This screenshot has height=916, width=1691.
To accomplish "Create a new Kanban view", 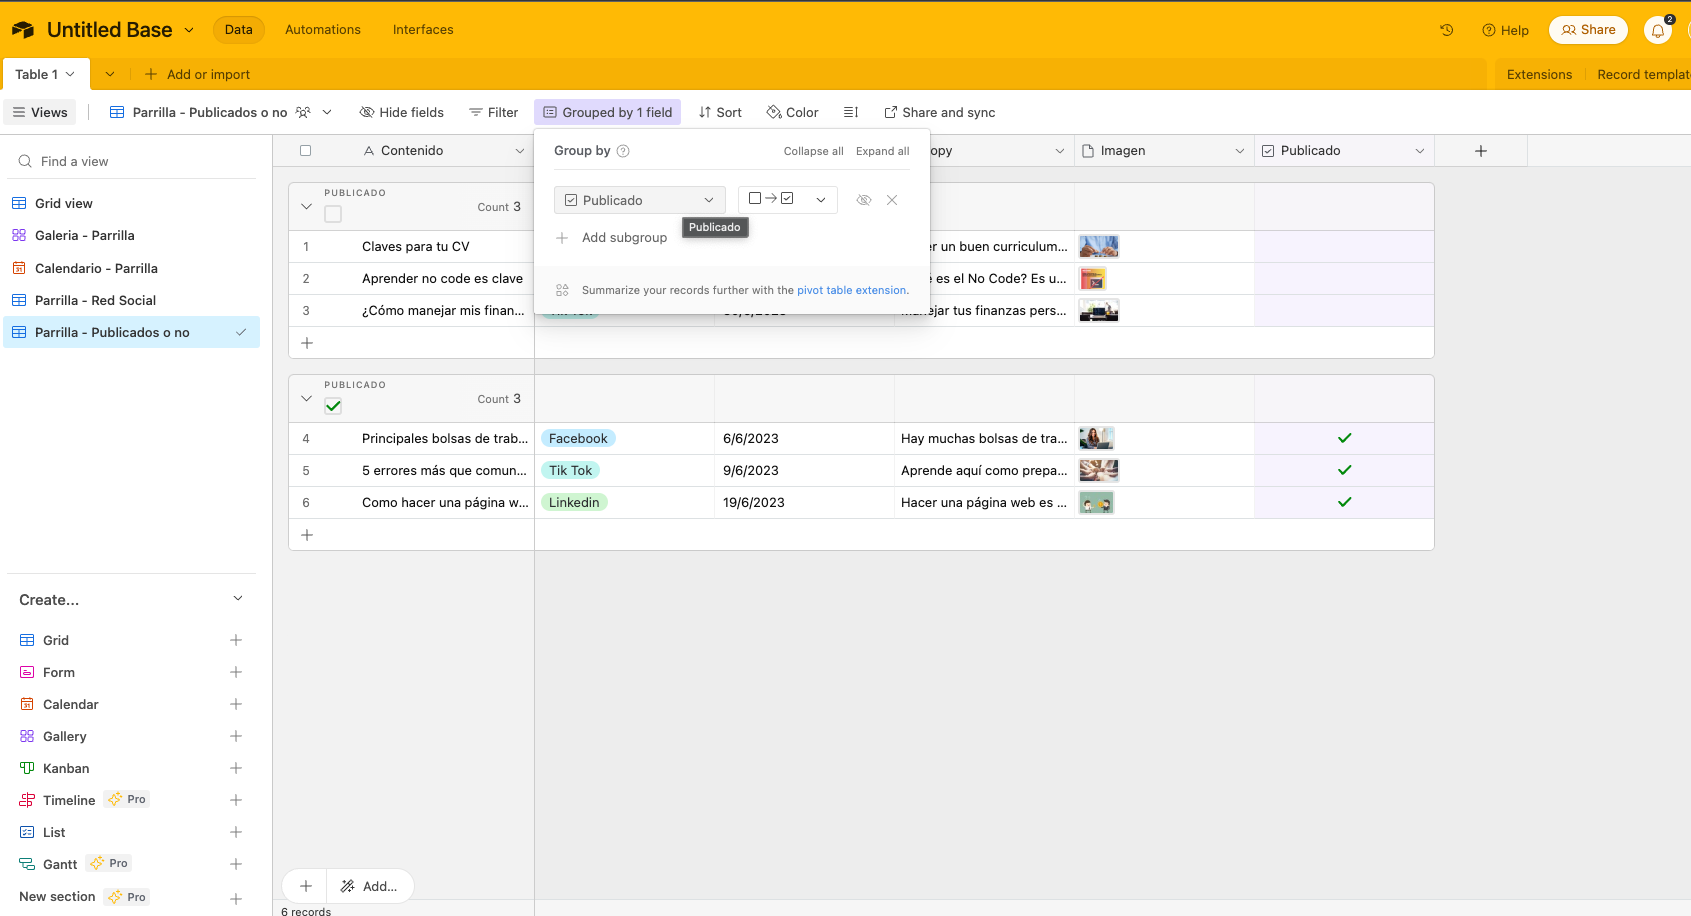I will (x=236, y=768).
